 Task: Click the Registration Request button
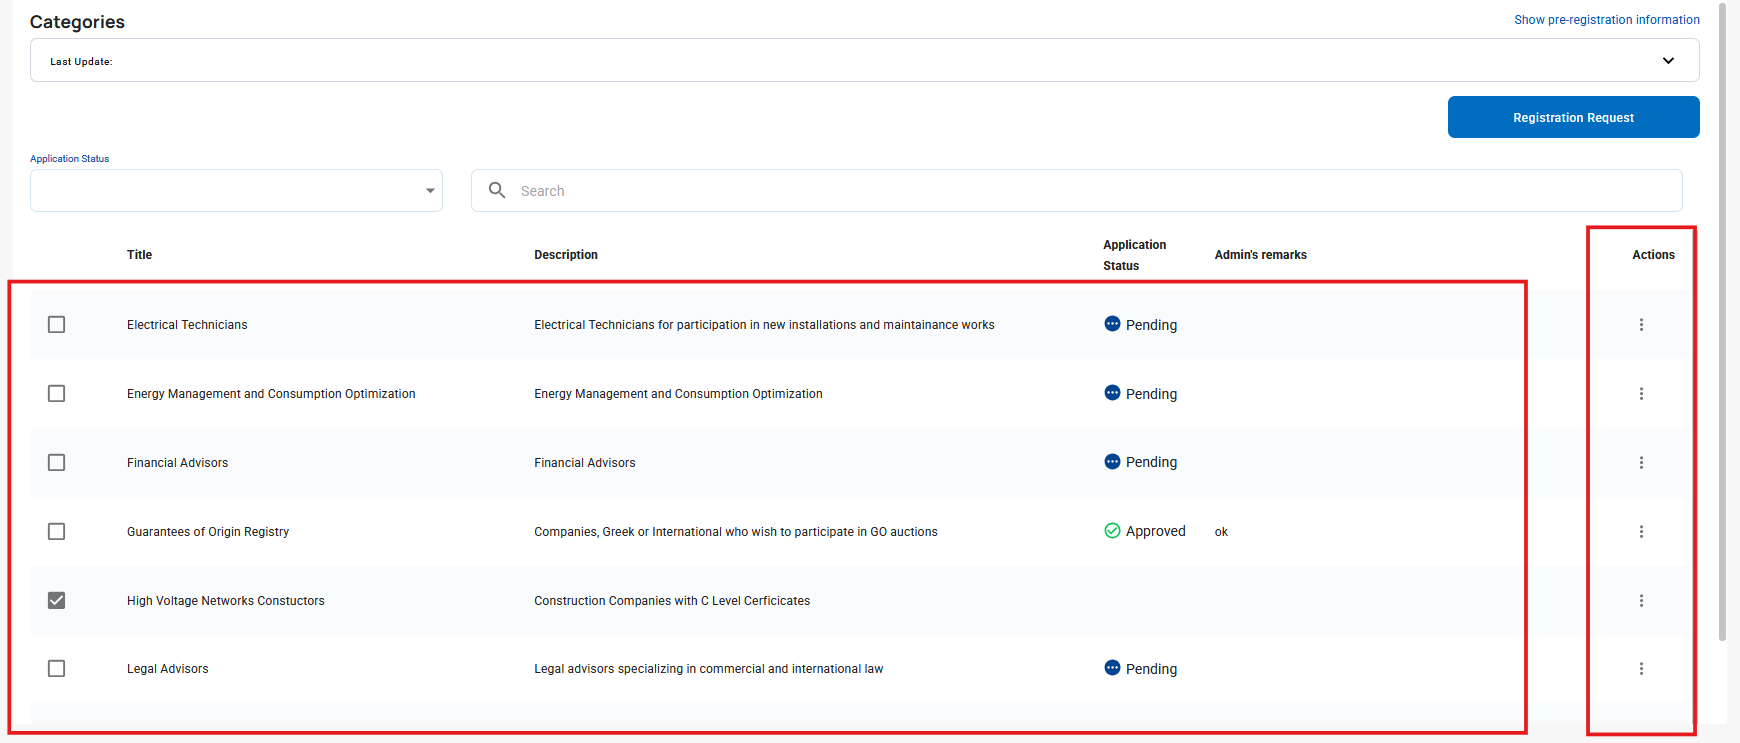(x=1573, y=117)
